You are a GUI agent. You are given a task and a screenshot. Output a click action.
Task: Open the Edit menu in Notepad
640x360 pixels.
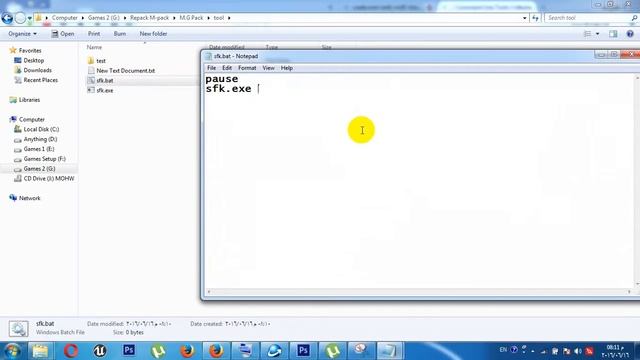tap(227, 68)
